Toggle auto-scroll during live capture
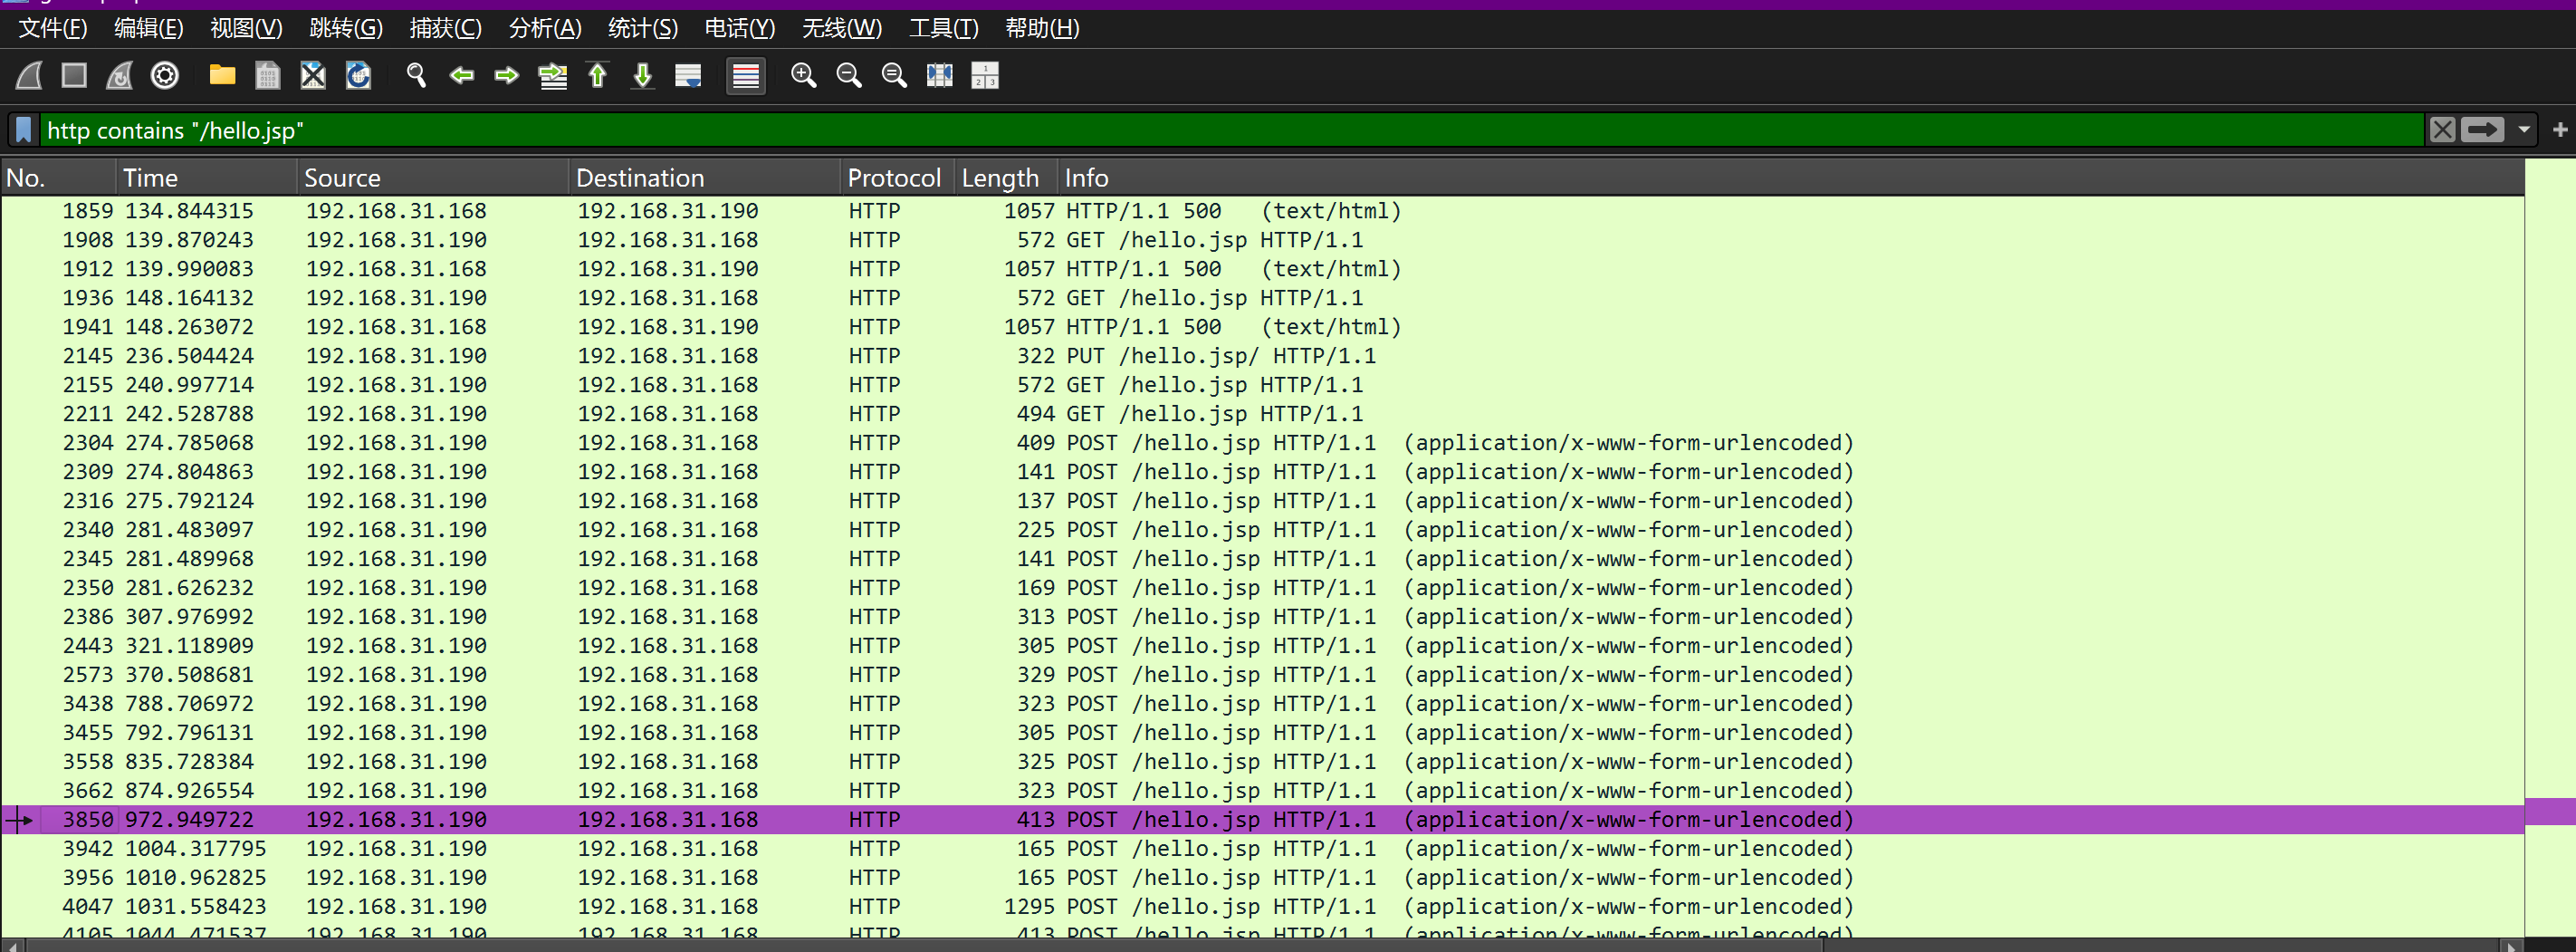Screen dimensions: 2576x952 [x=688, y=76]
